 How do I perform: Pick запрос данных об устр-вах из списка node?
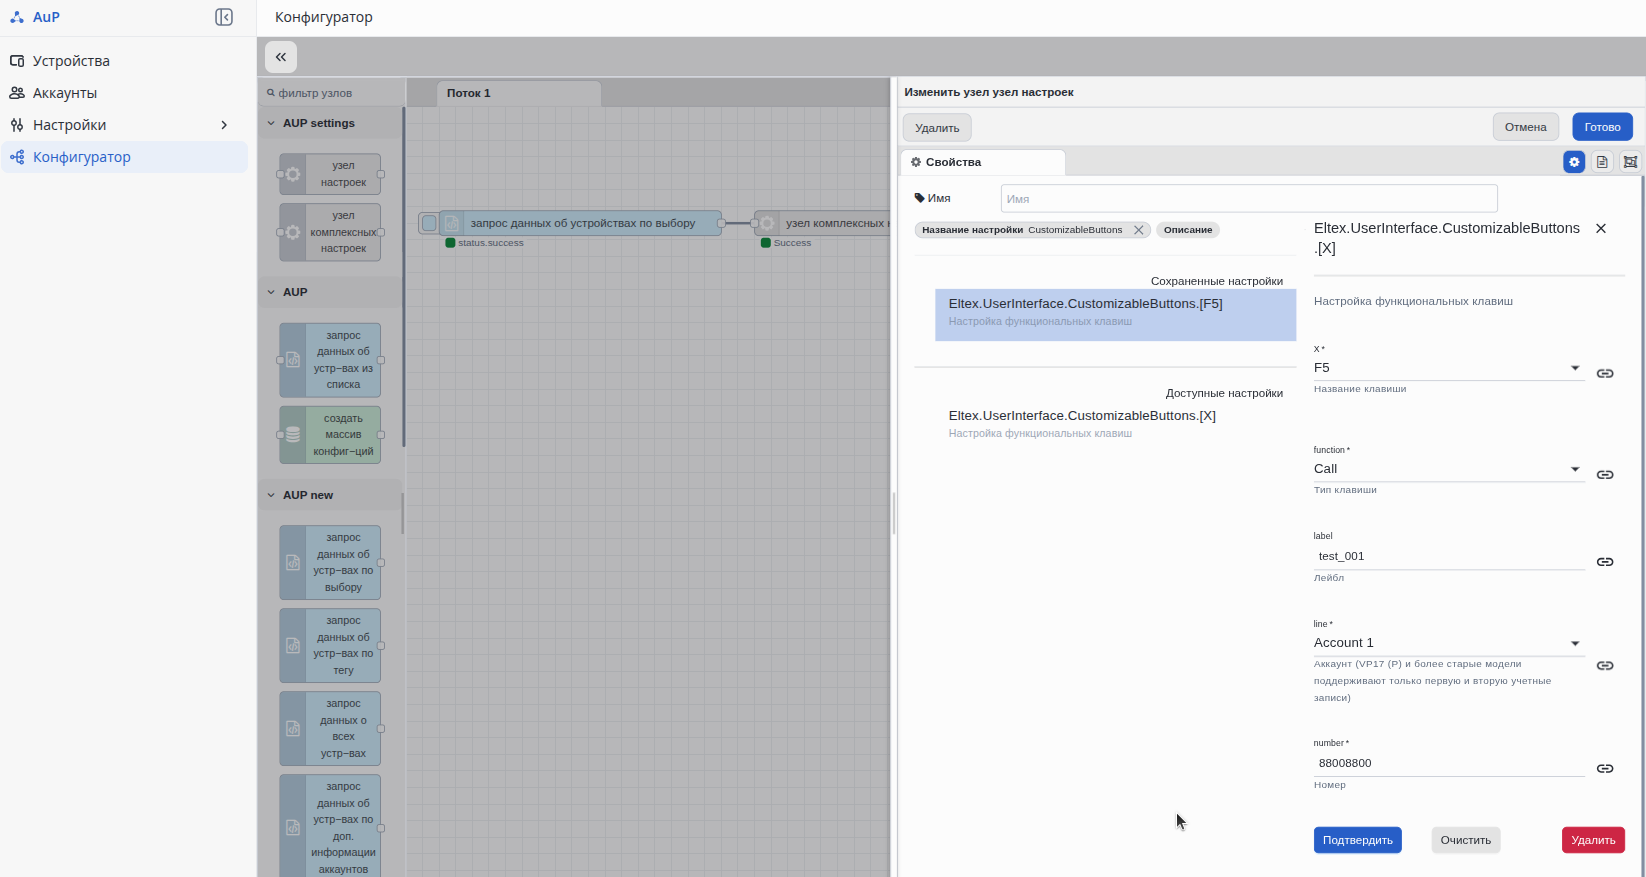click(330, 360)
